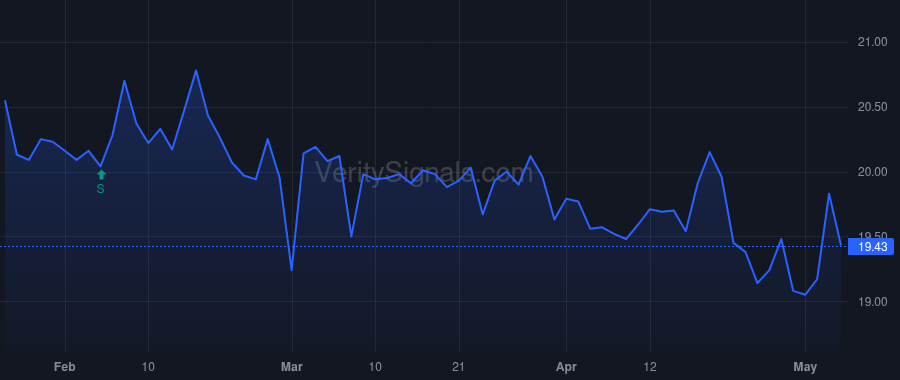
Task: Click the 12 date axis label
Action: [650, 367]
